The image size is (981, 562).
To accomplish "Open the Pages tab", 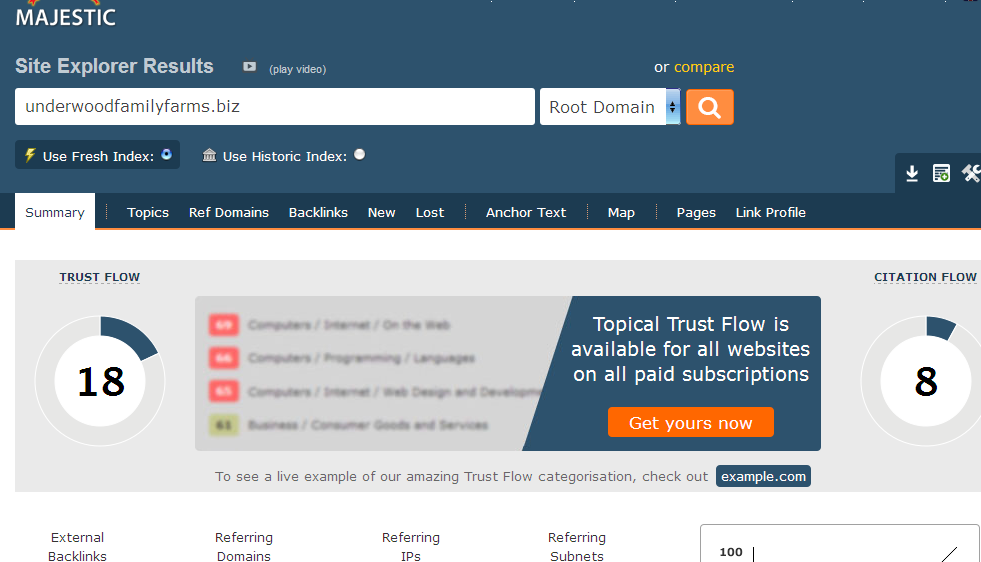I will click(696, 213).
